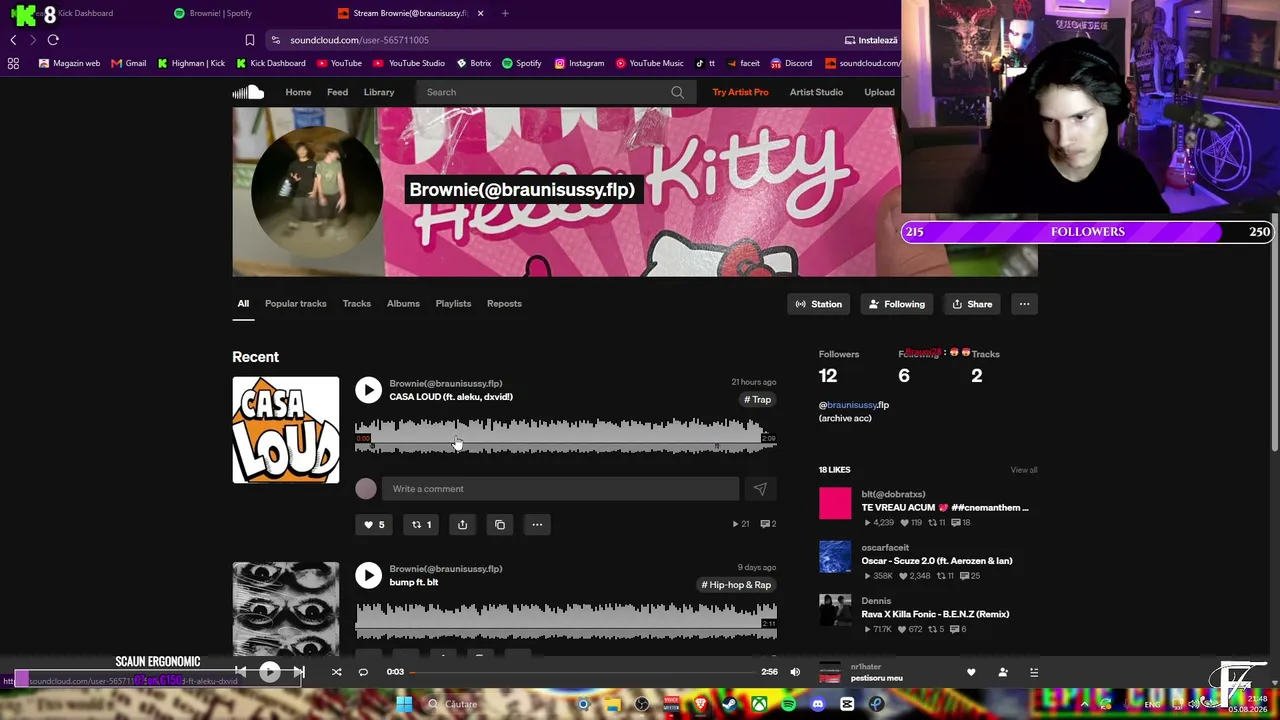
Task: Click the browser reload icon
Action: pos(53,40)
